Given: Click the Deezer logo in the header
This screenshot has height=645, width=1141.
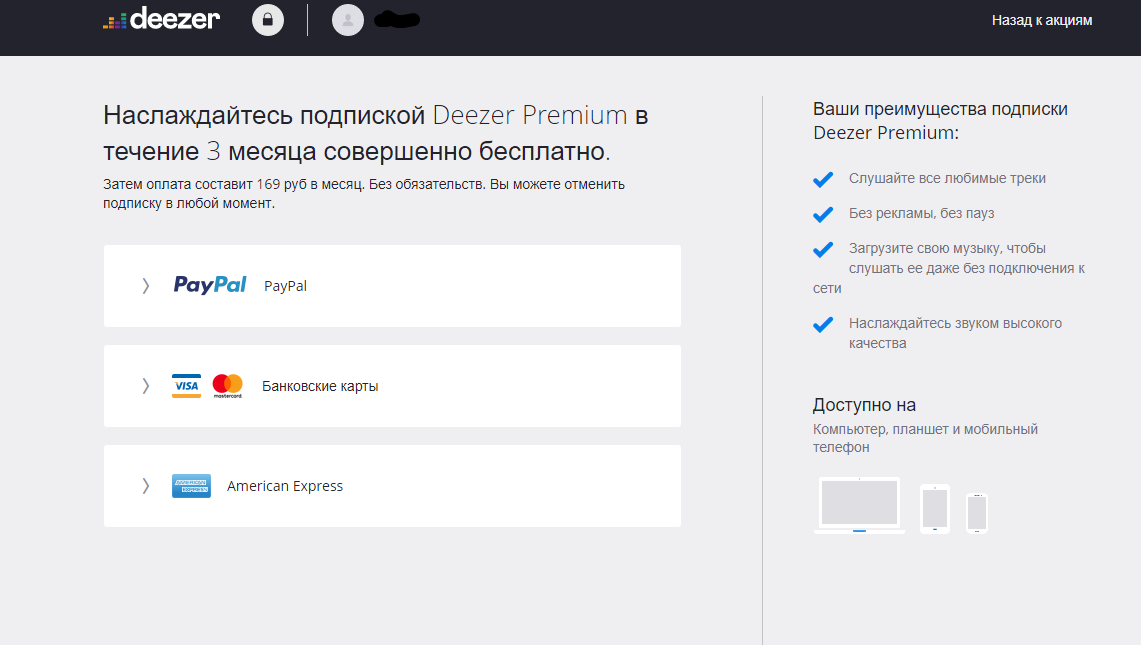Looking at the screenshot, I should point(161,19).
